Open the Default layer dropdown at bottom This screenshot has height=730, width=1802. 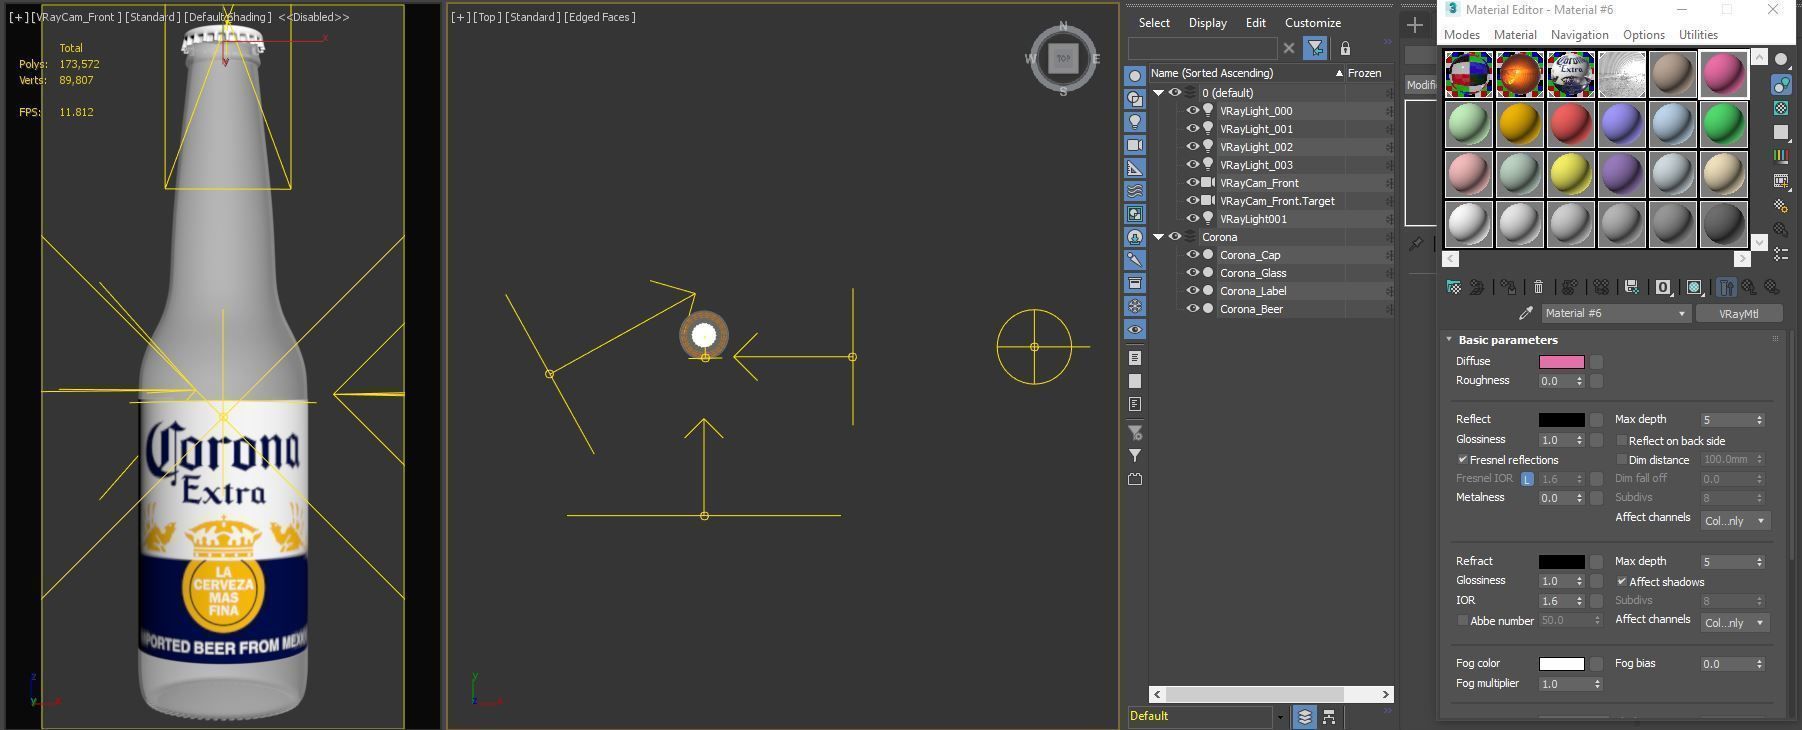coord(1279,717)
